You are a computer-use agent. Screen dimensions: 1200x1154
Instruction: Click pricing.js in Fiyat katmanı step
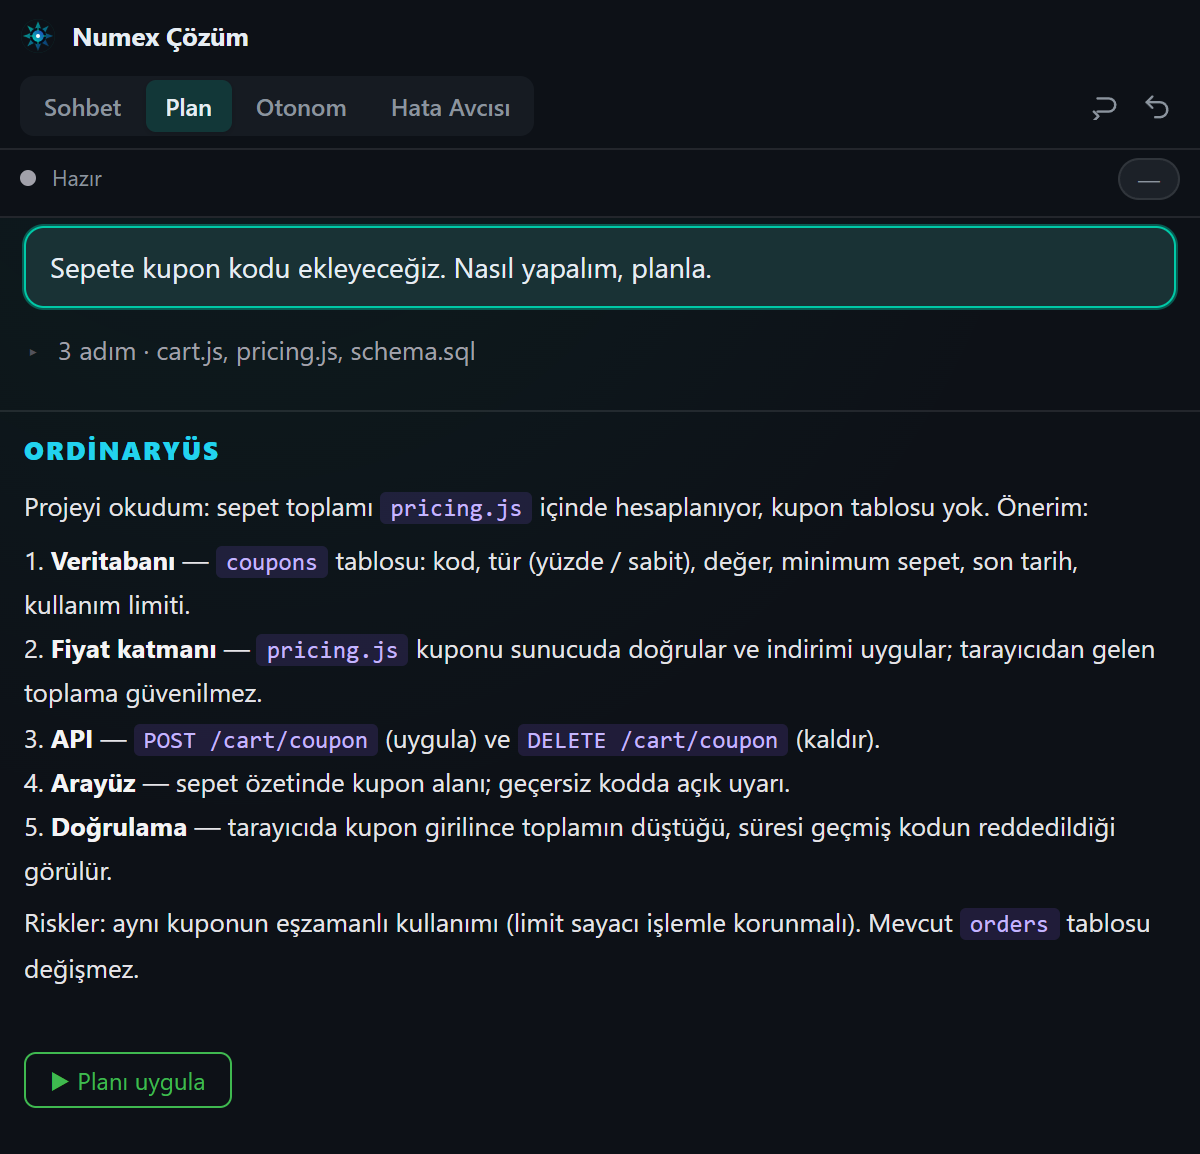[332, 650]
